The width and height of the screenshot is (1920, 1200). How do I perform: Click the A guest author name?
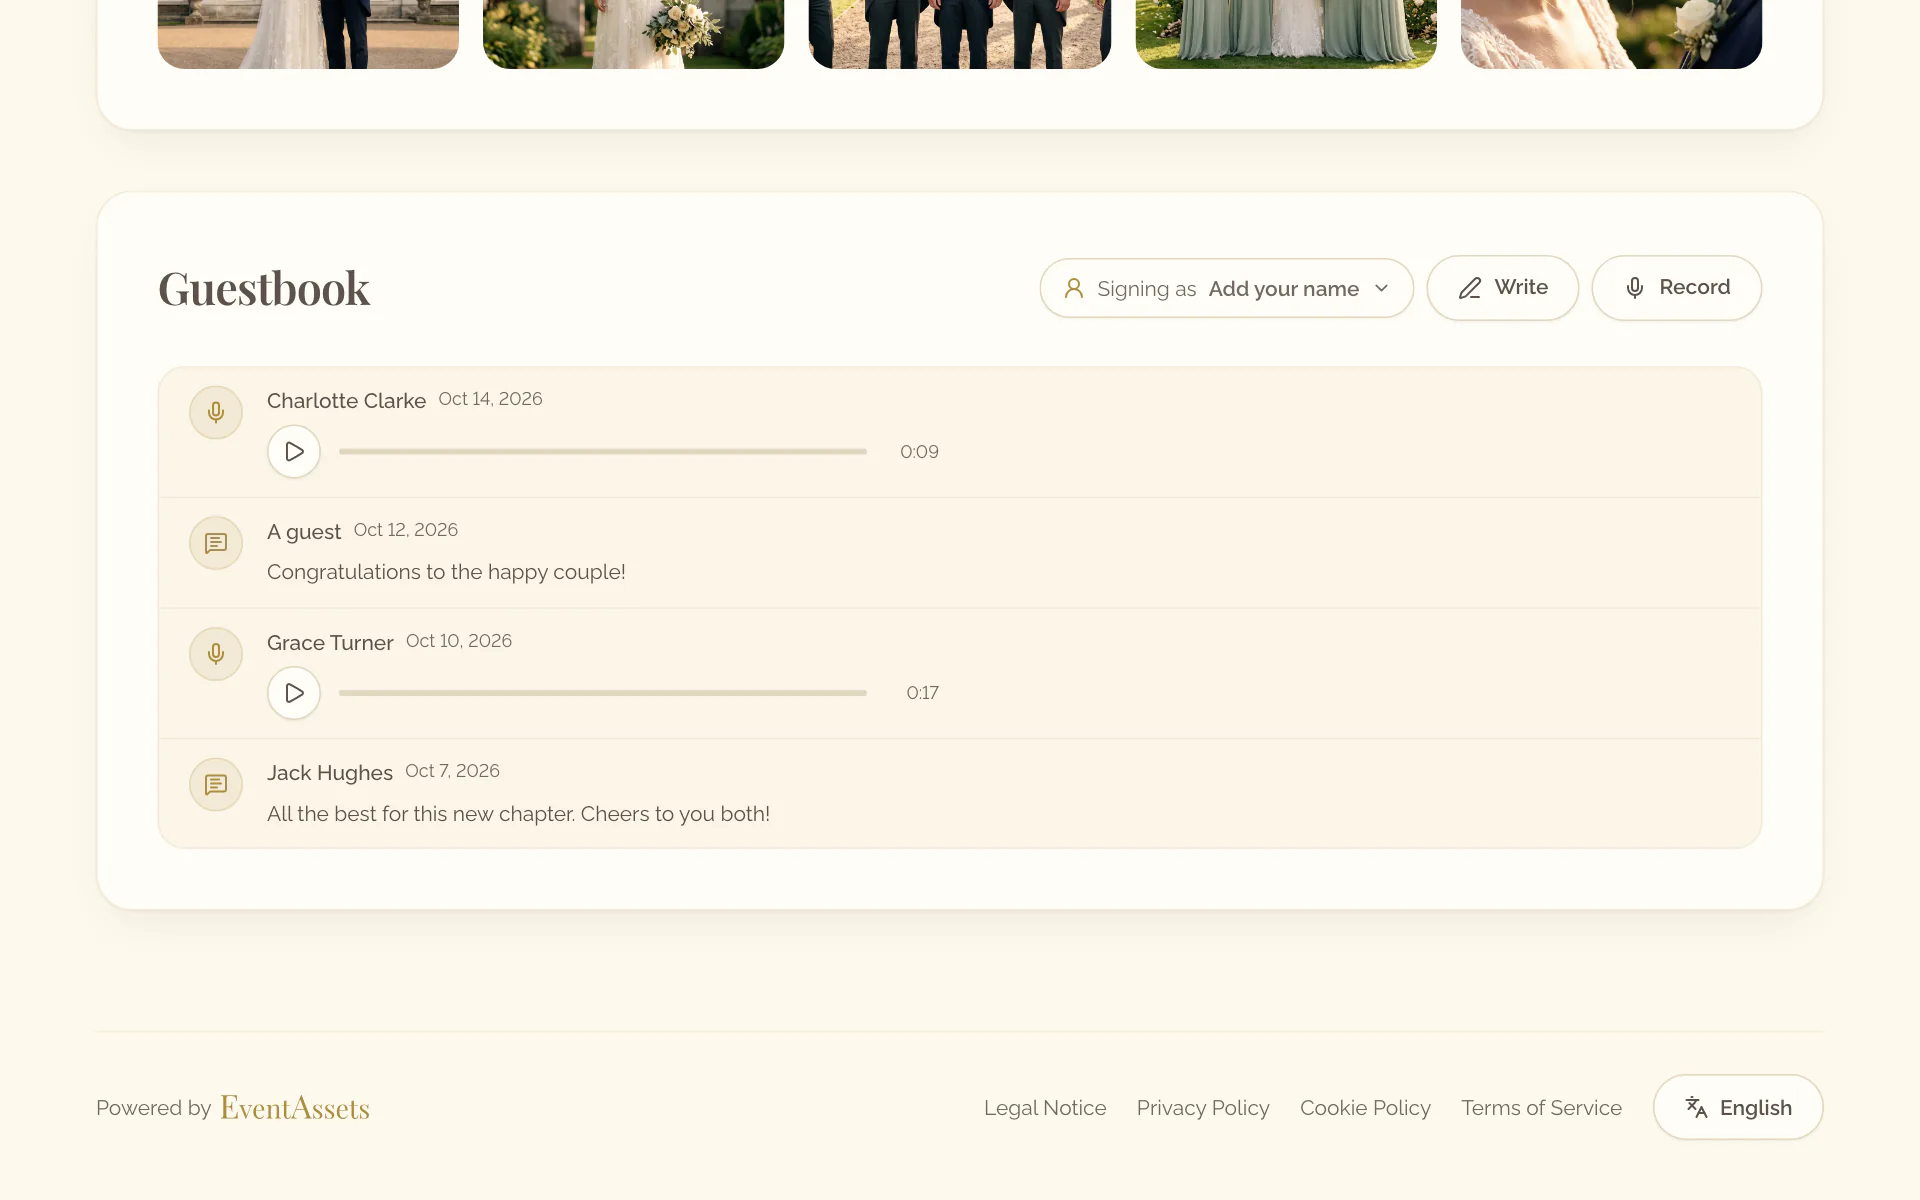tap(304, 532)
